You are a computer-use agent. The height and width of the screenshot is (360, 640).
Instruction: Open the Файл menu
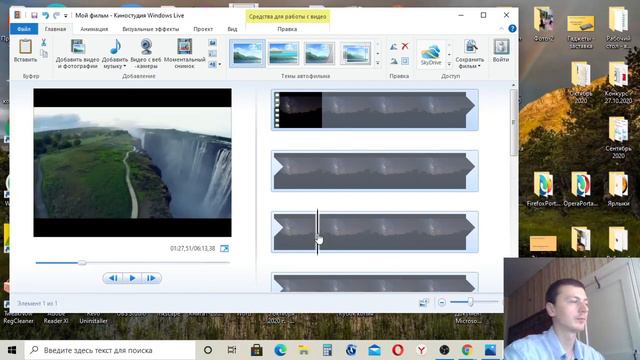24,29
